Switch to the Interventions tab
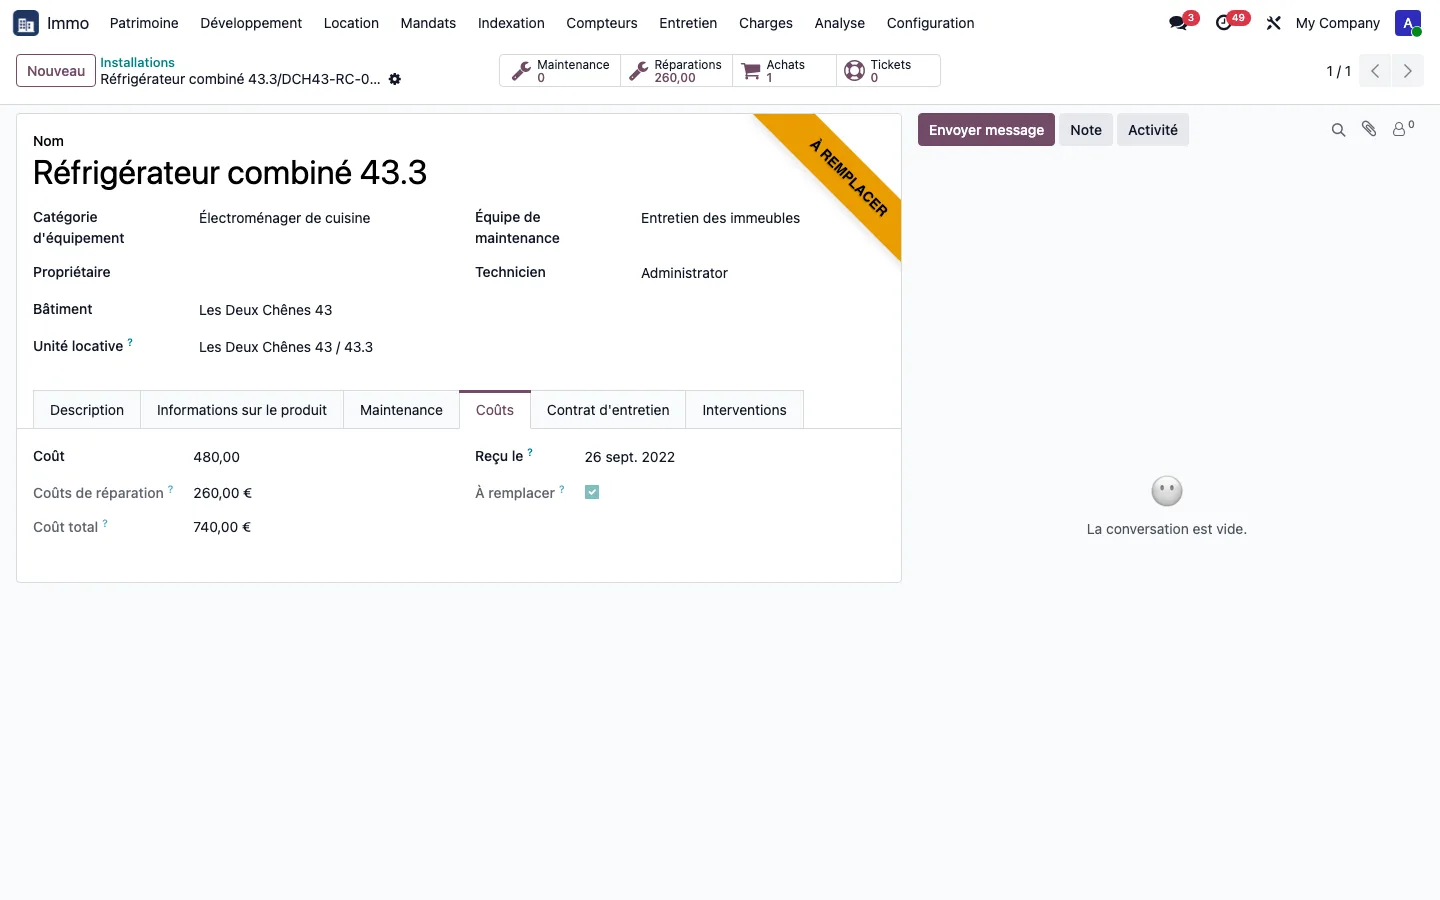Viewport: 1440px width, 900px height. tap(744, 410)
